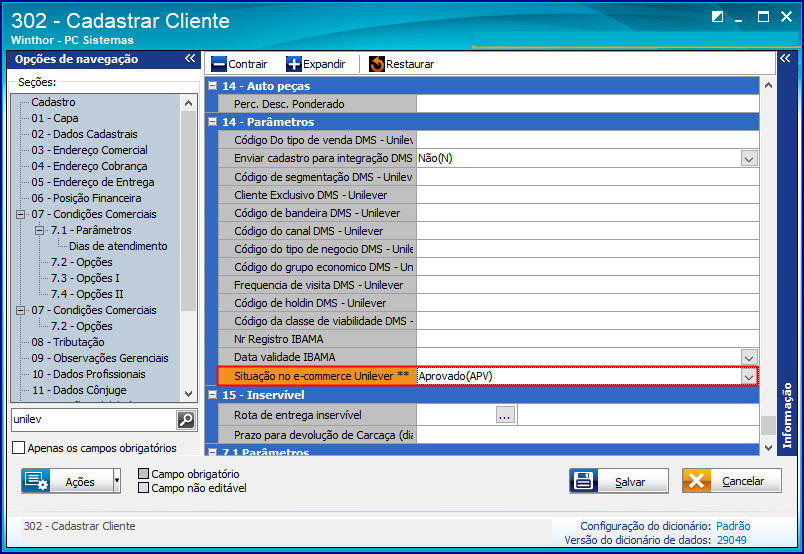The image size is (804, 554).
Task: Select Cadastro in the sections tree
Action: pos(53,102)
